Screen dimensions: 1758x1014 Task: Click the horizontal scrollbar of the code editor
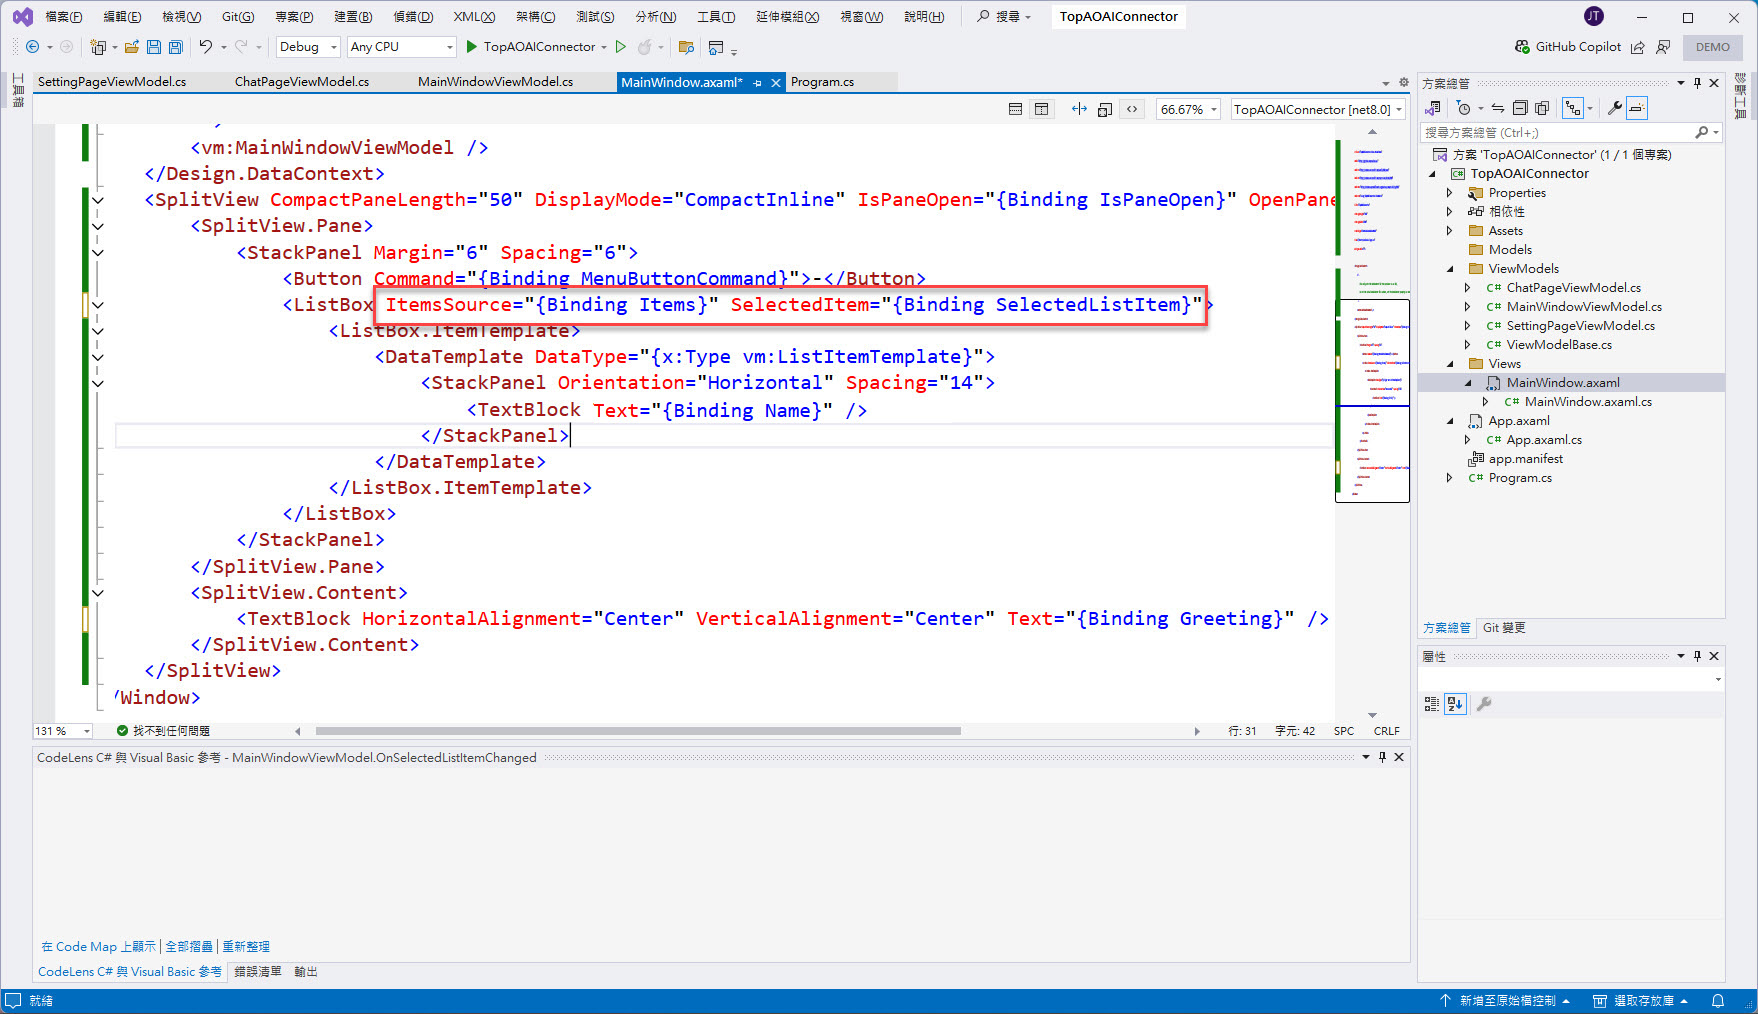[638, 731]
